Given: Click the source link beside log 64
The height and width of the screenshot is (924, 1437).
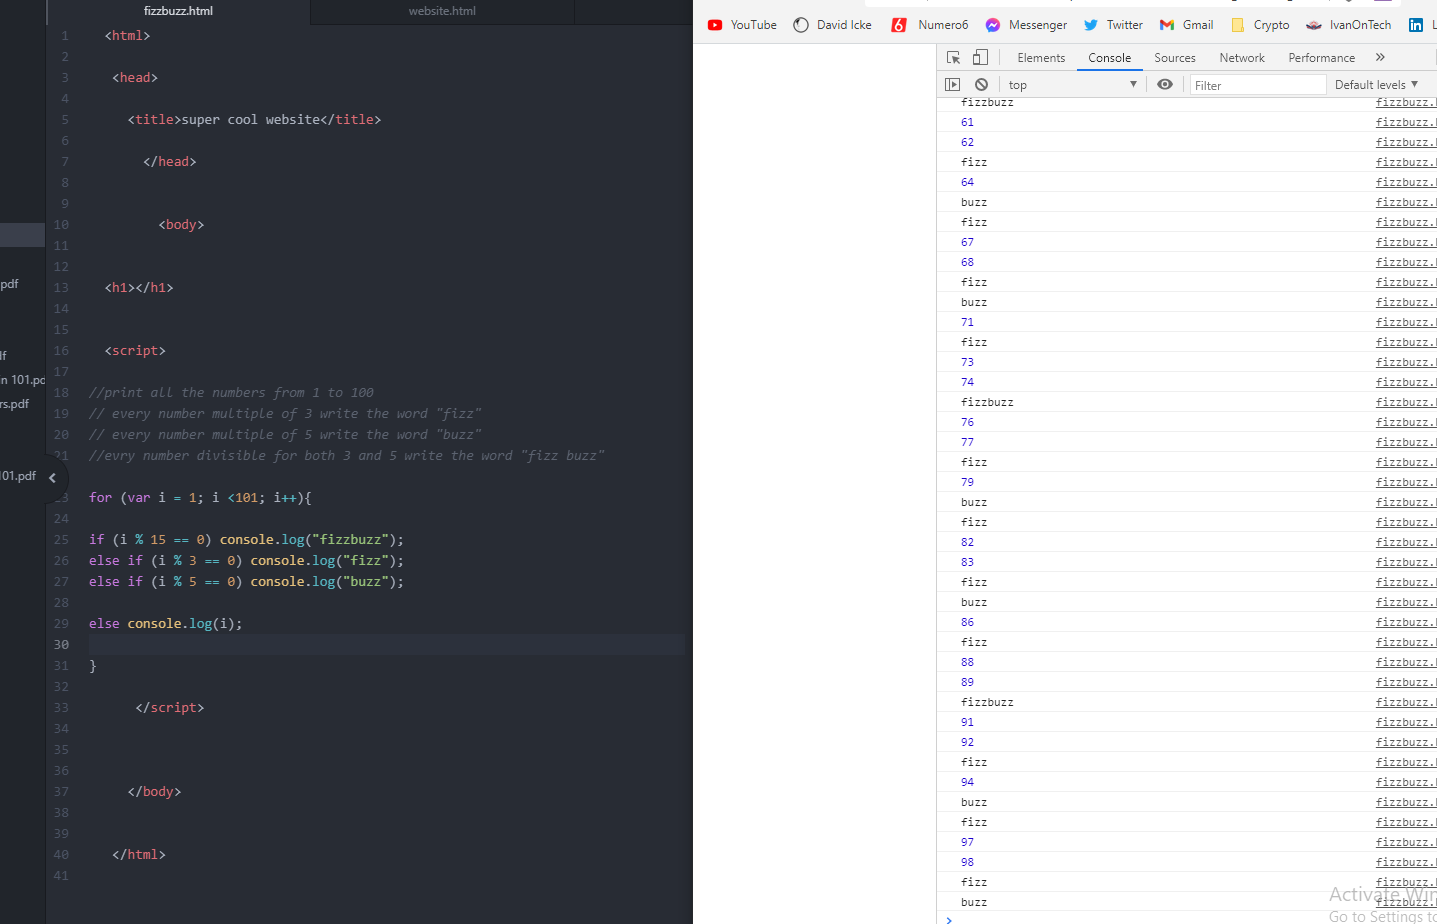Looking at the screenshot, I should click(1406, 182).
